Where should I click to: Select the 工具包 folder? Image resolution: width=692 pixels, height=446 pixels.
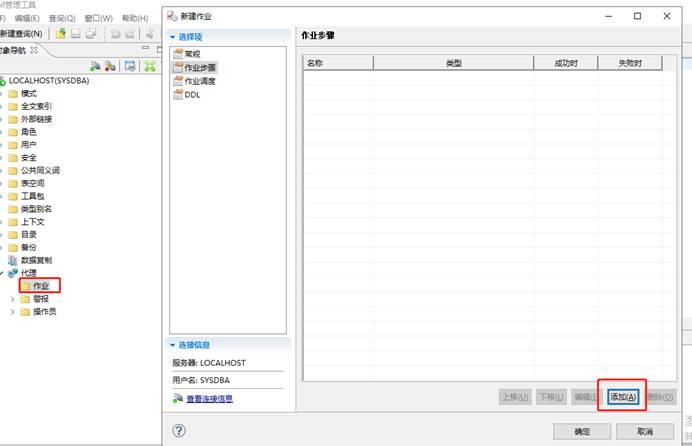33,196
